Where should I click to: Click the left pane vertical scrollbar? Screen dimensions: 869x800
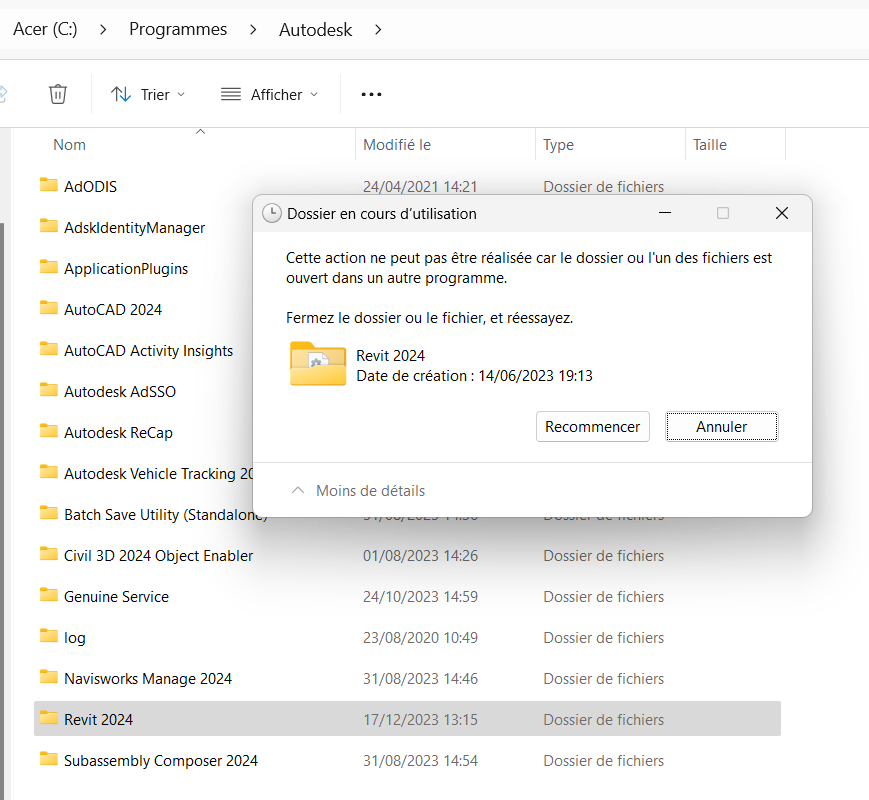pos(2,510)
